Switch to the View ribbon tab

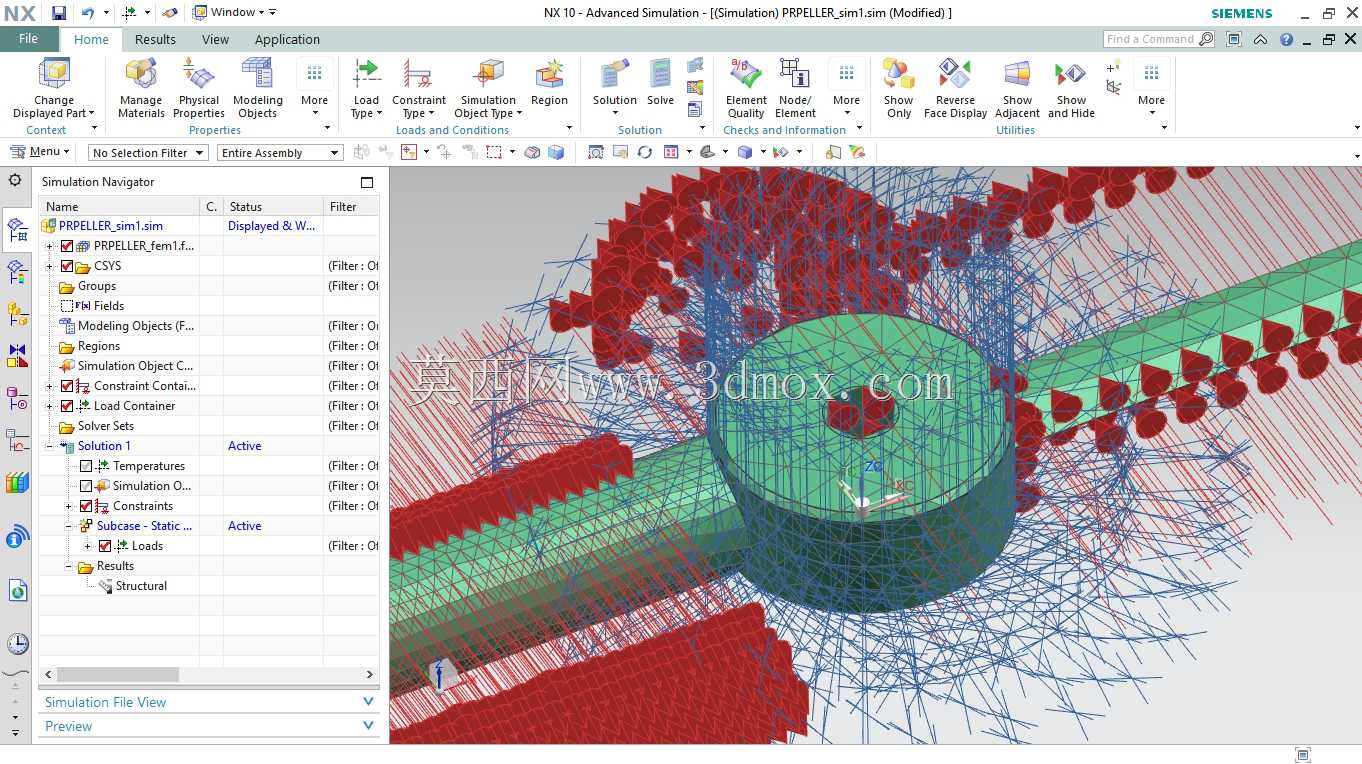215,40
